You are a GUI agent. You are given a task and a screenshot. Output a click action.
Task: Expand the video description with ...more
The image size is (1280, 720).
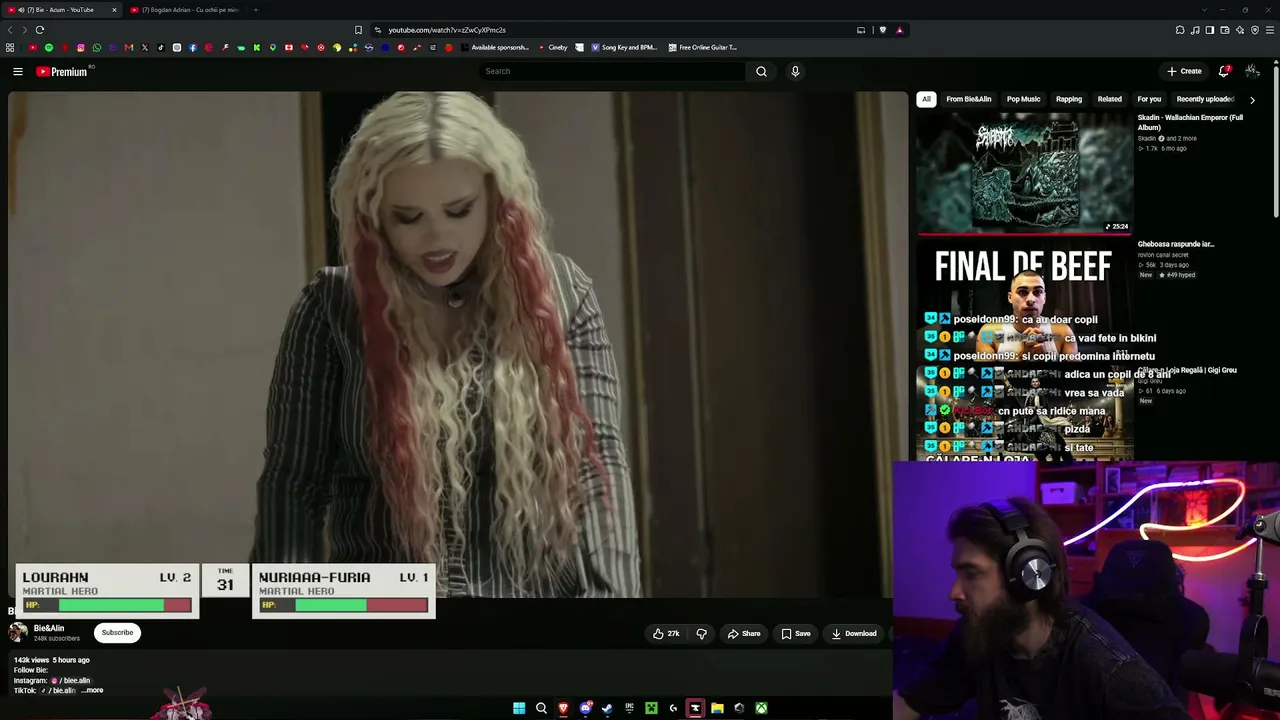point(93,690)
